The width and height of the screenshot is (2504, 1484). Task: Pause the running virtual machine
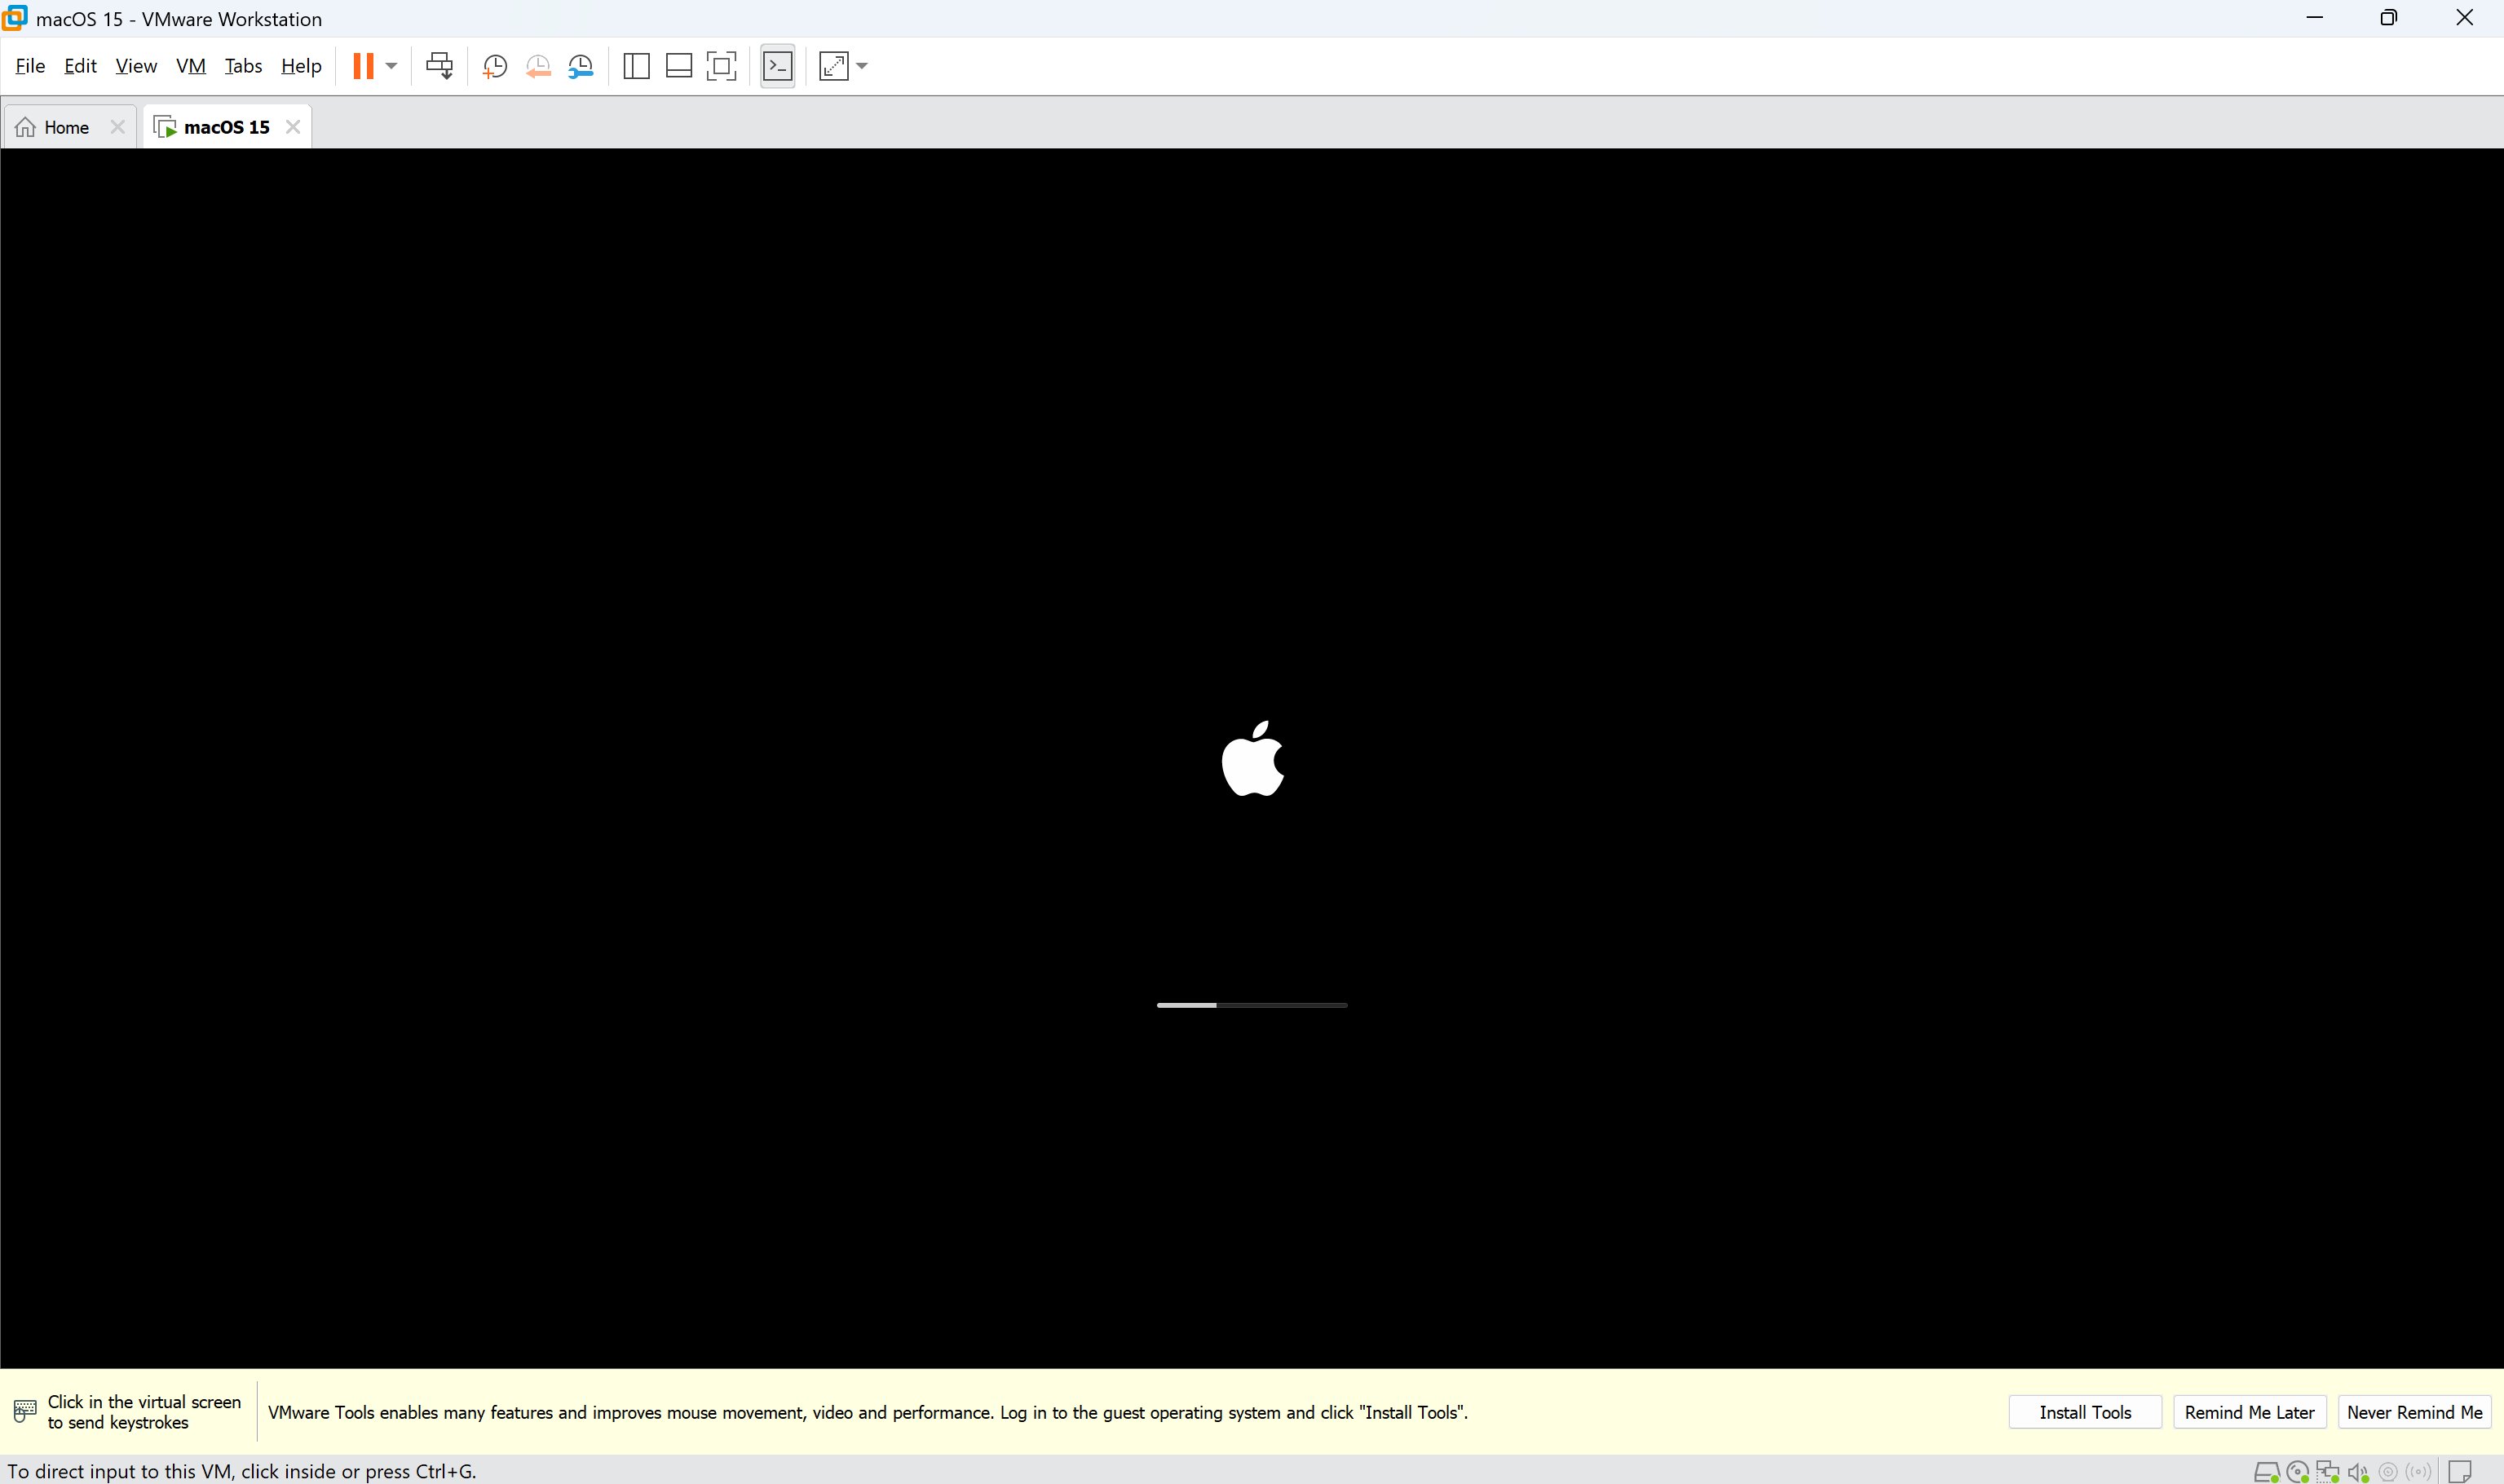(x=363, y=66)
